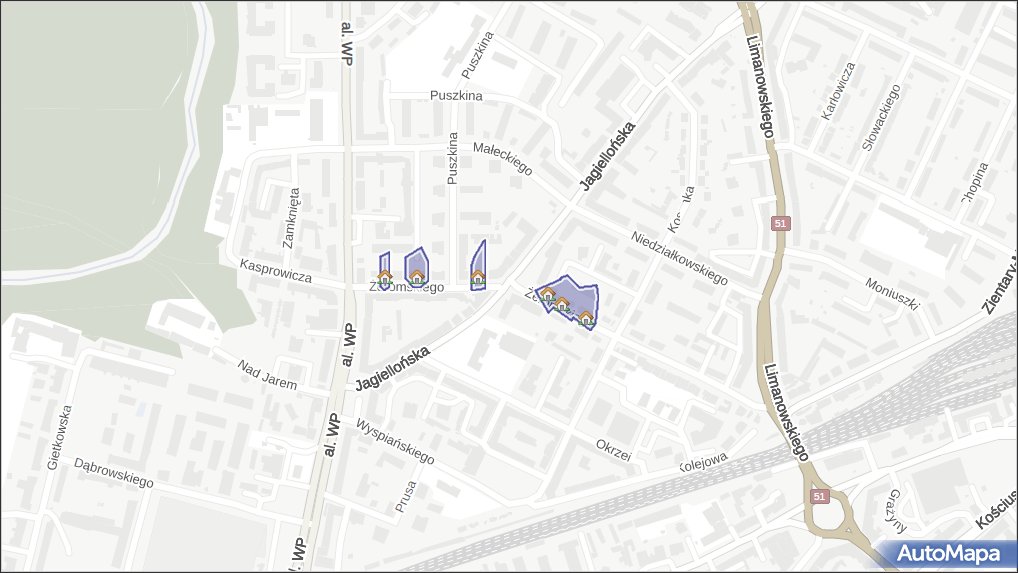Click the Niedziałkowskiego street label

tap(679, 258)
